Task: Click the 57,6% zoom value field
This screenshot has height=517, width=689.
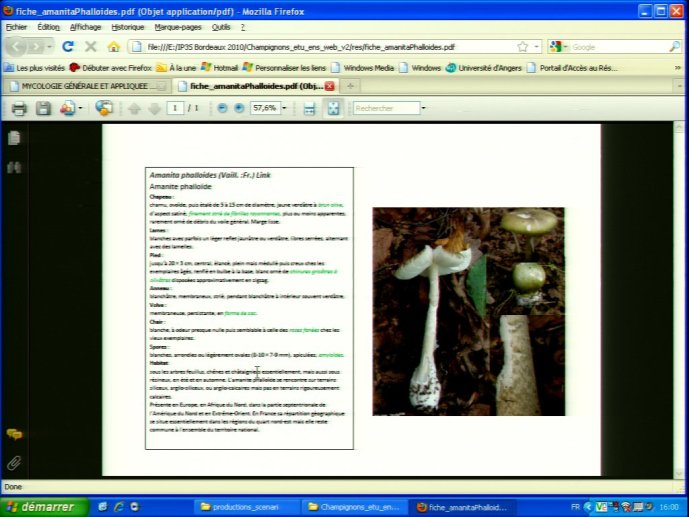Action: tap(265, 108)
